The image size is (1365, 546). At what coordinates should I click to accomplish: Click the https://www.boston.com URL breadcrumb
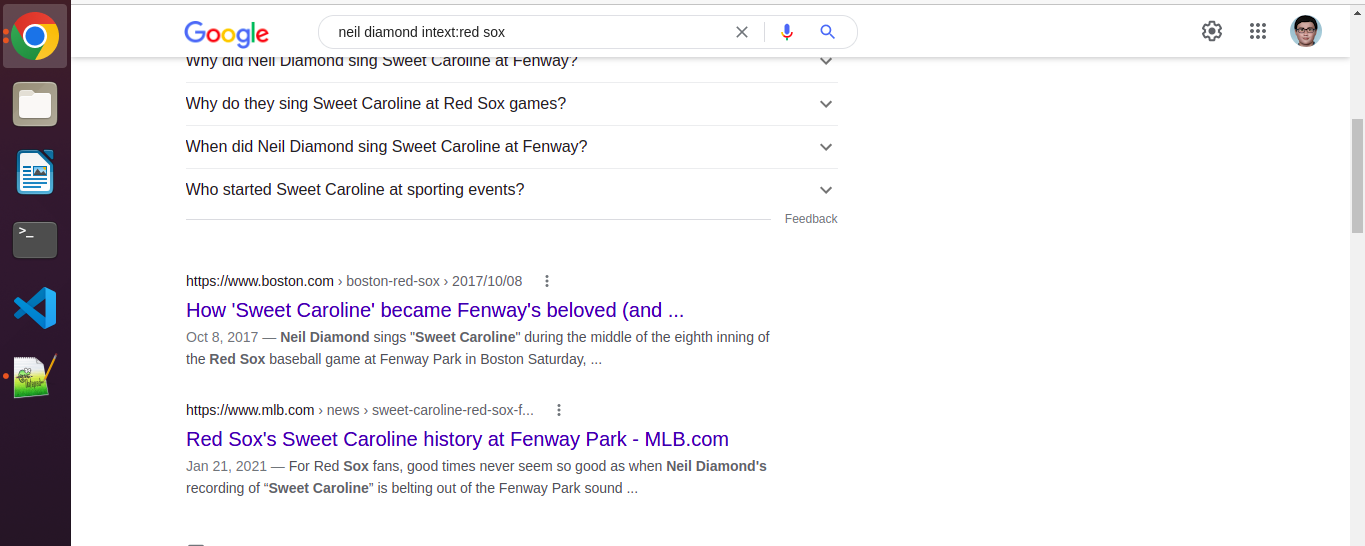260,281
